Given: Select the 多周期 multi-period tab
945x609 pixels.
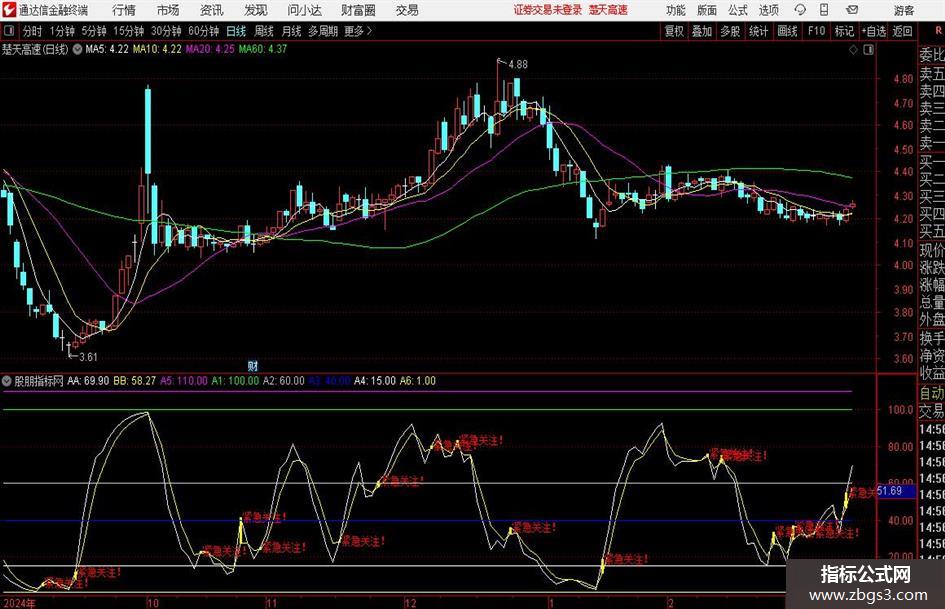Looking at the screenshot, I should [323, 31].
